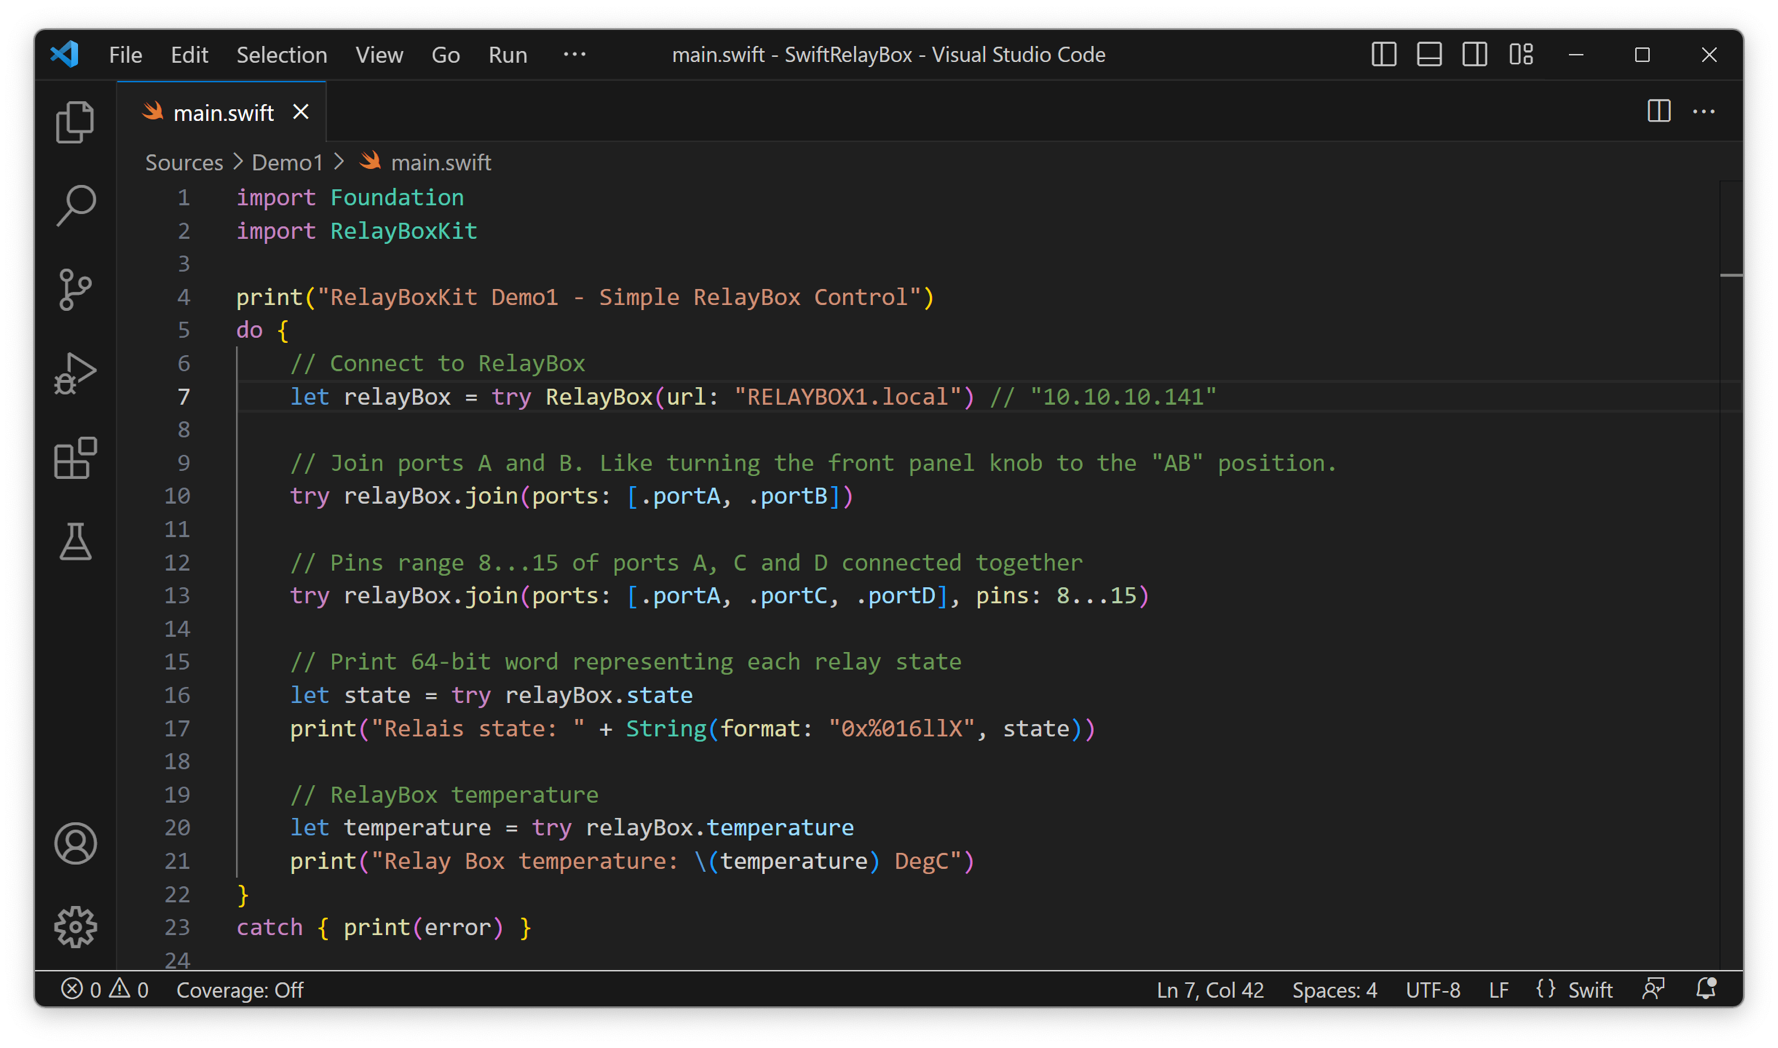The height and width of the screenshot is (1048, 1778).
Task: Open editor More Actions ellipsis
Action: point(1704,111)
